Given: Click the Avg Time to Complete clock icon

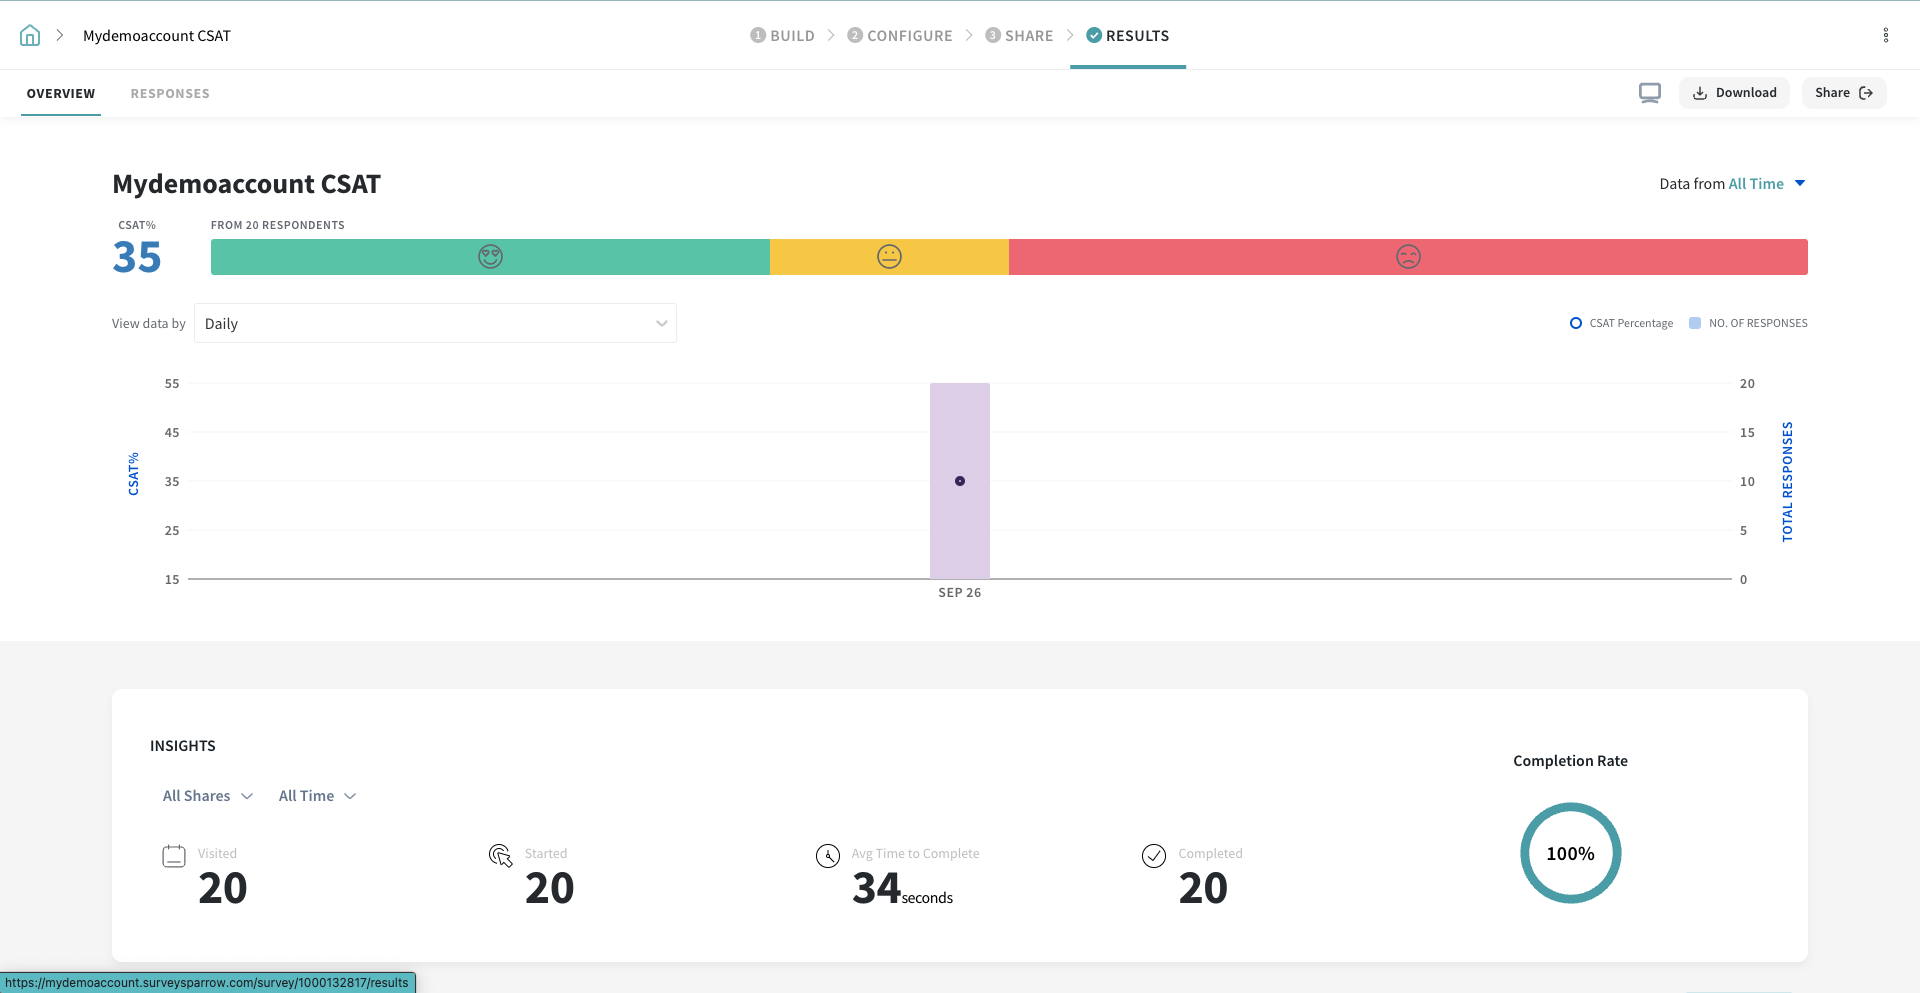Looking at the screenshot, I should pyautogui.click(x=828, y=856).
